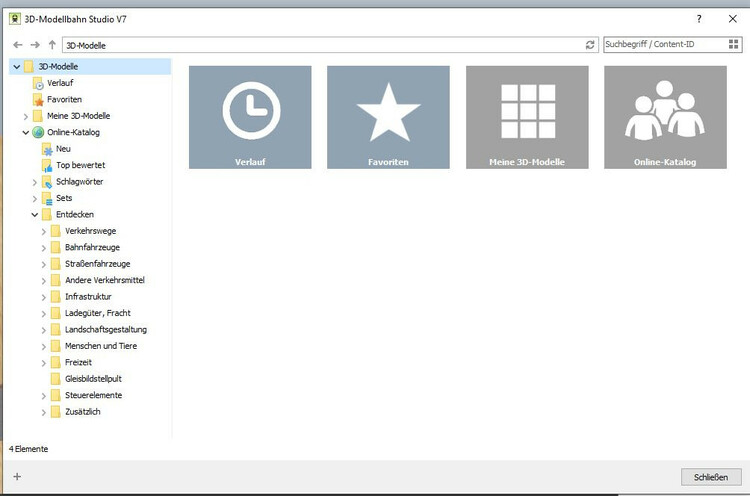The width and height of the screenshot is (750, 496).
Task: Click the Gleisbildstellpult folder icon
Action: [x=55, y=379]
